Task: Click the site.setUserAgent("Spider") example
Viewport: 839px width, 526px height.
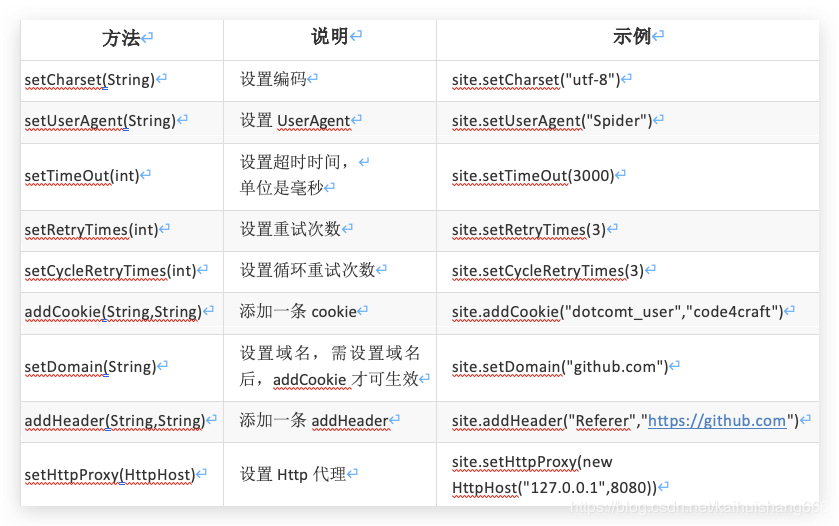Action: click(552, 121)
